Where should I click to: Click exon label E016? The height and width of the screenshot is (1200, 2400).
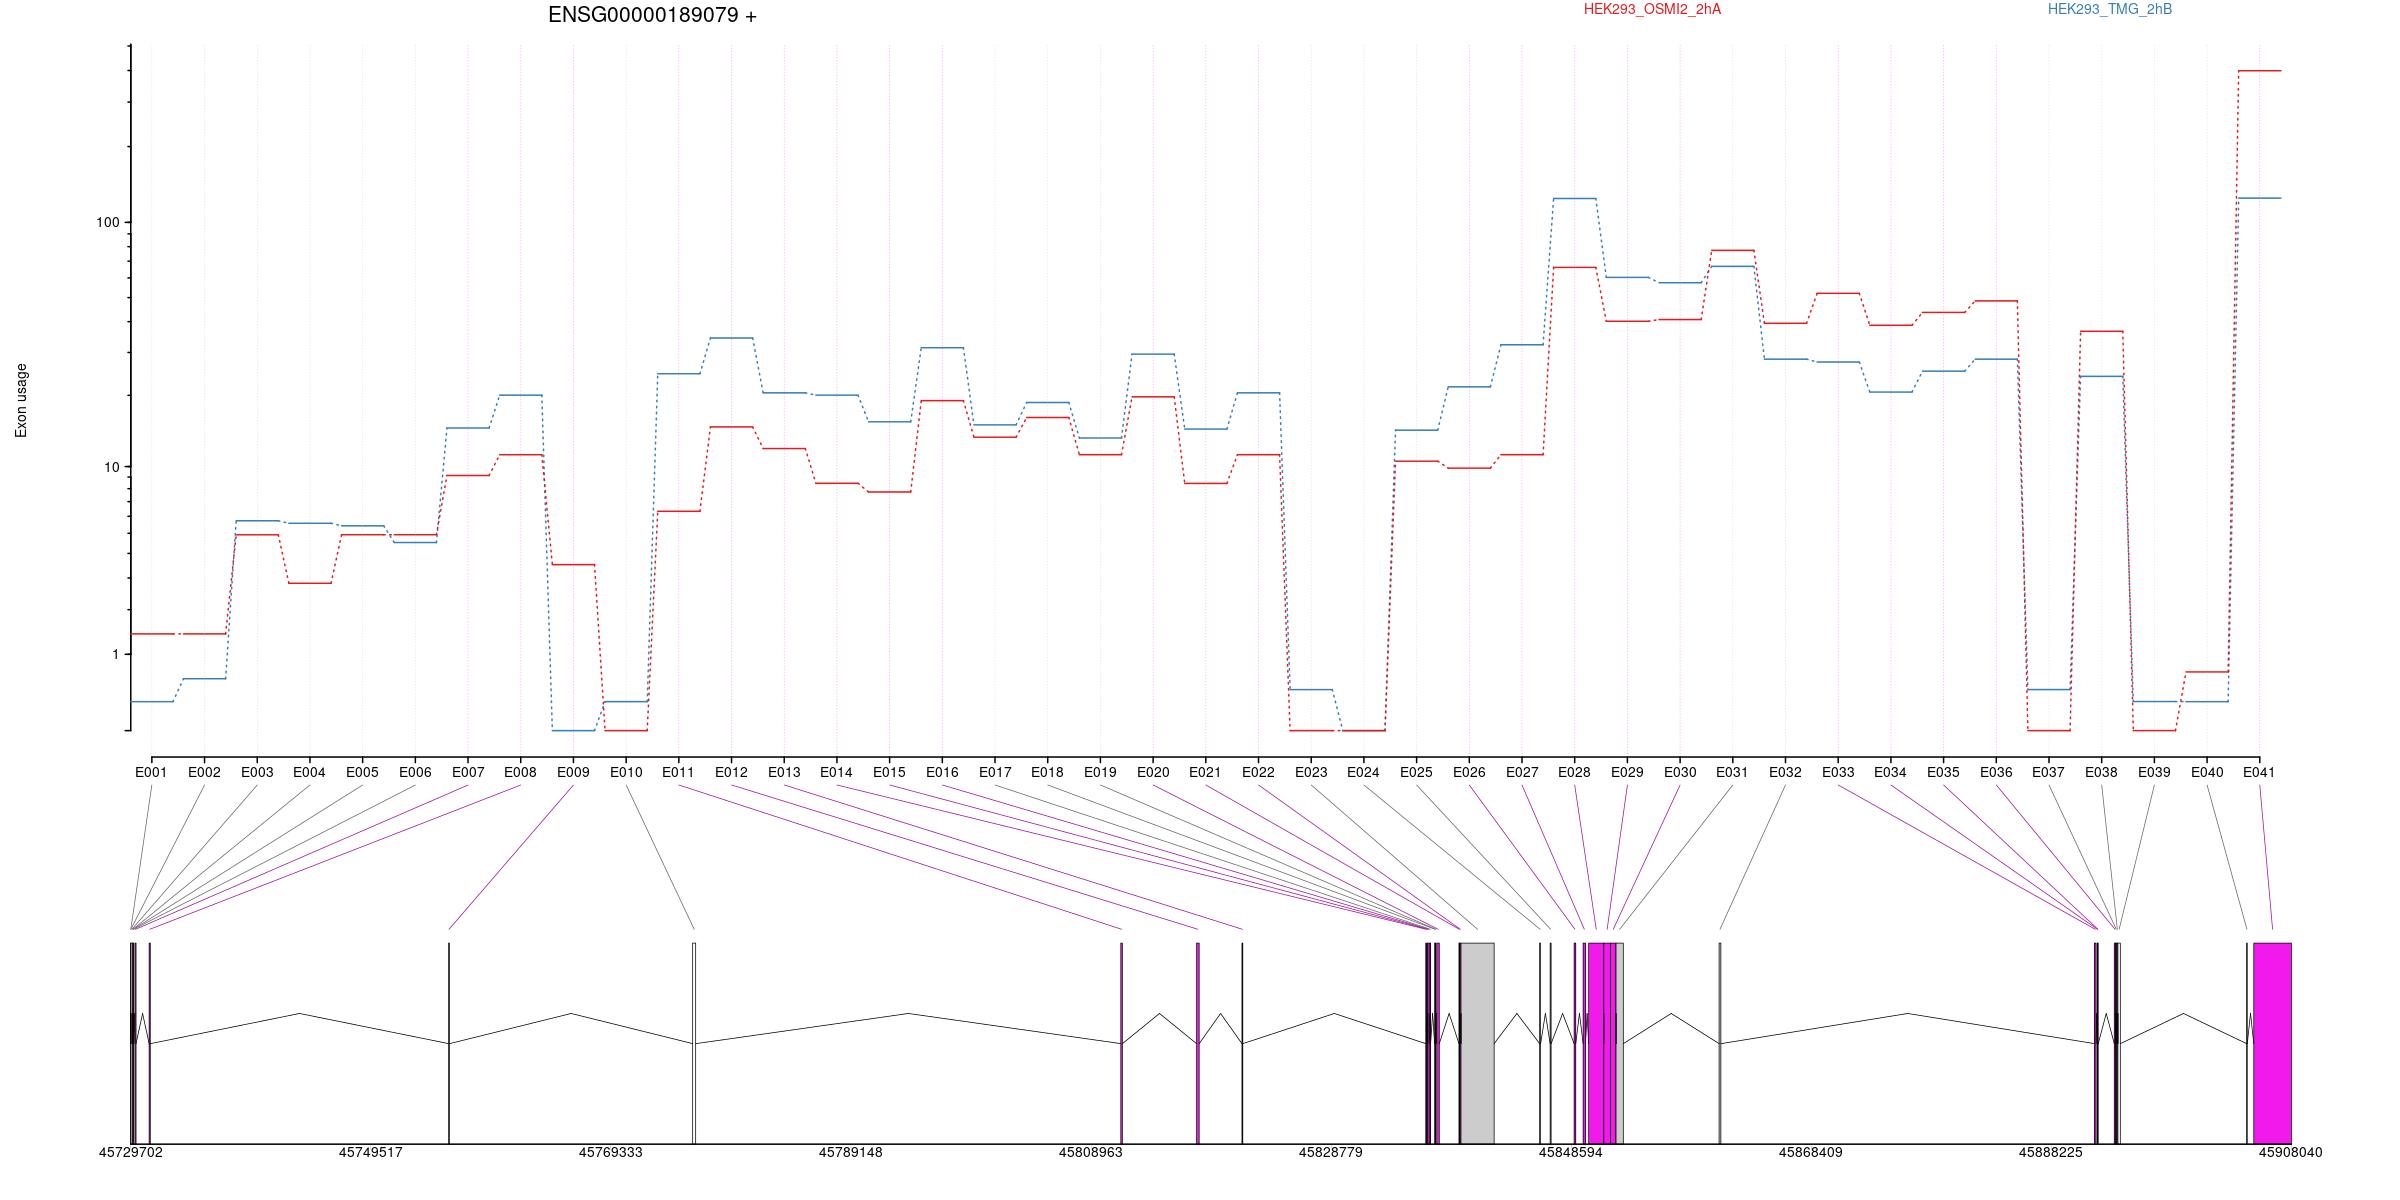point(942,772)
